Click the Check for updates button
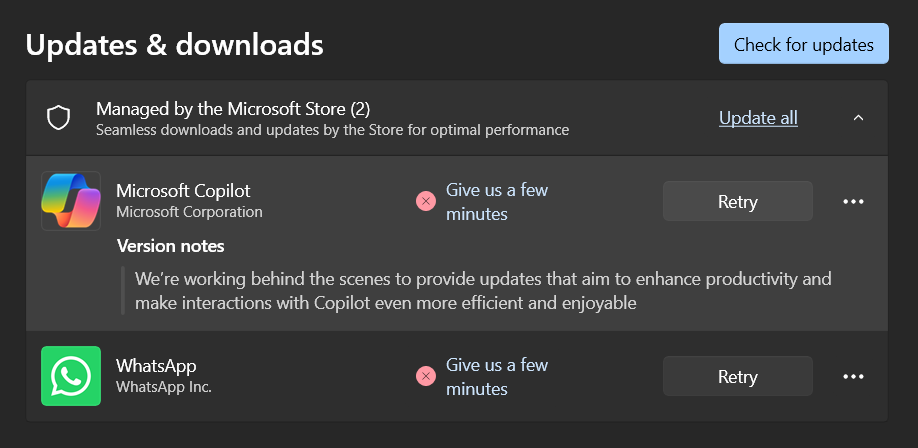 coord(803,44)
